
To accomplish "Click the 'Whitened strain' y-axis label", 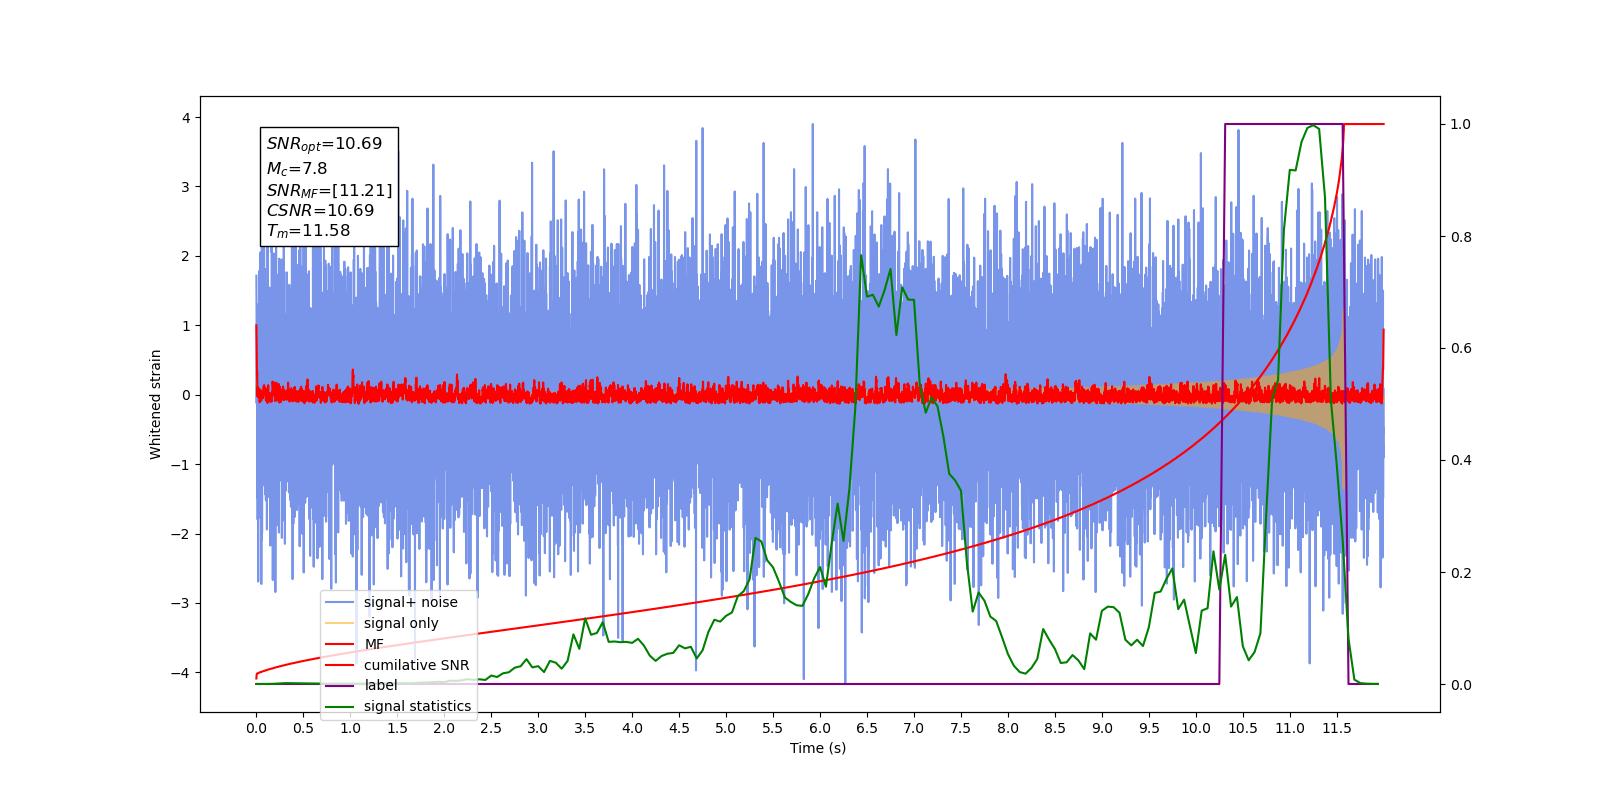I will pyautogui.click(x=156, y=404).
